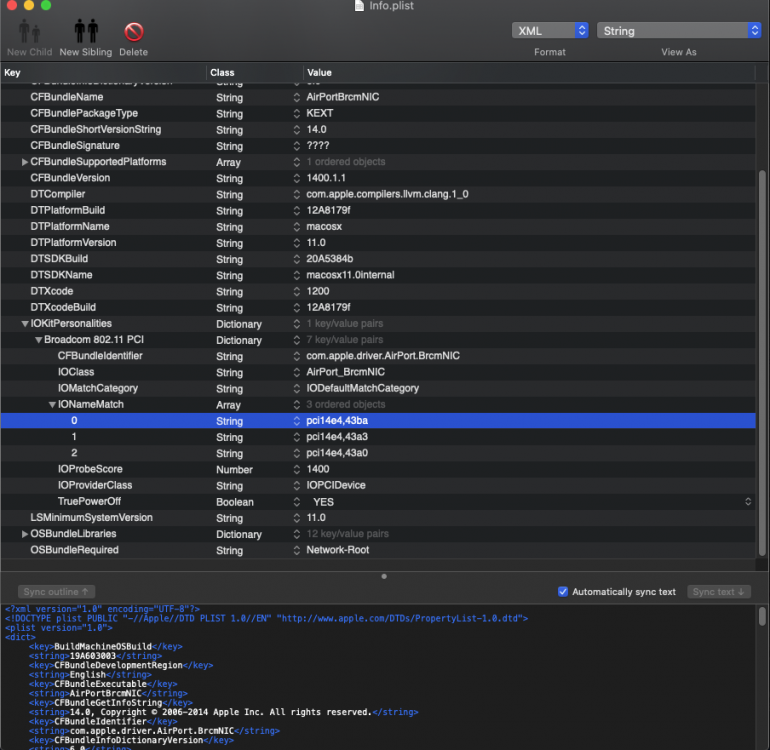The height and width of the screenshot is (750, 770).
Task: Collapse the Broadcom 802.11 PCI dictionary
Action: pyautogui.click(x=38, y=340)
